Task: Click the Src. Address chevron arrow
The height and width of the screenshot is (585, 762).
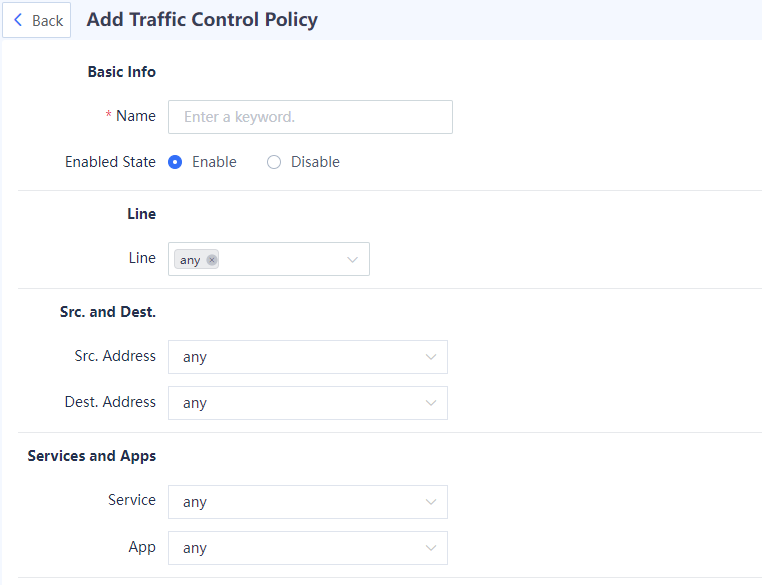Action: tap(431, 357)
